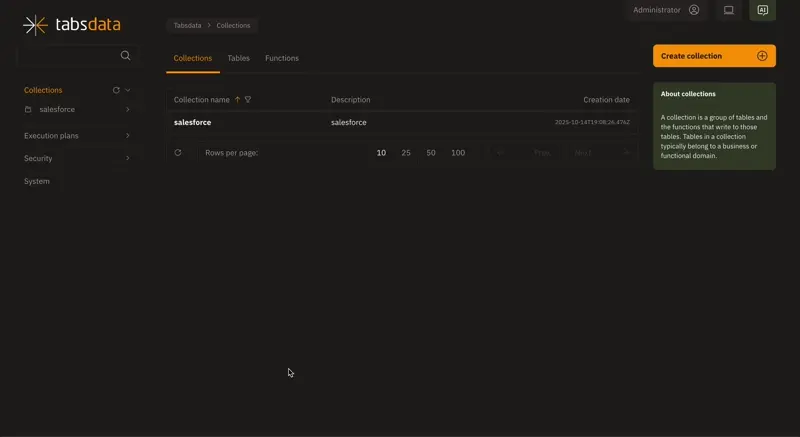800x437 pixels.
Task: Open the Collections sidebar heading
Action: point(43,90)
